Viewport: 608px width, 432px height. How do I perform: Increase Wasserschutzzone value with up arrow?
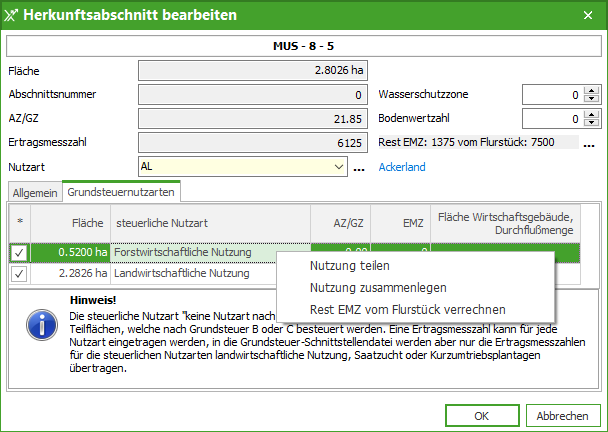tap(591, 91)
